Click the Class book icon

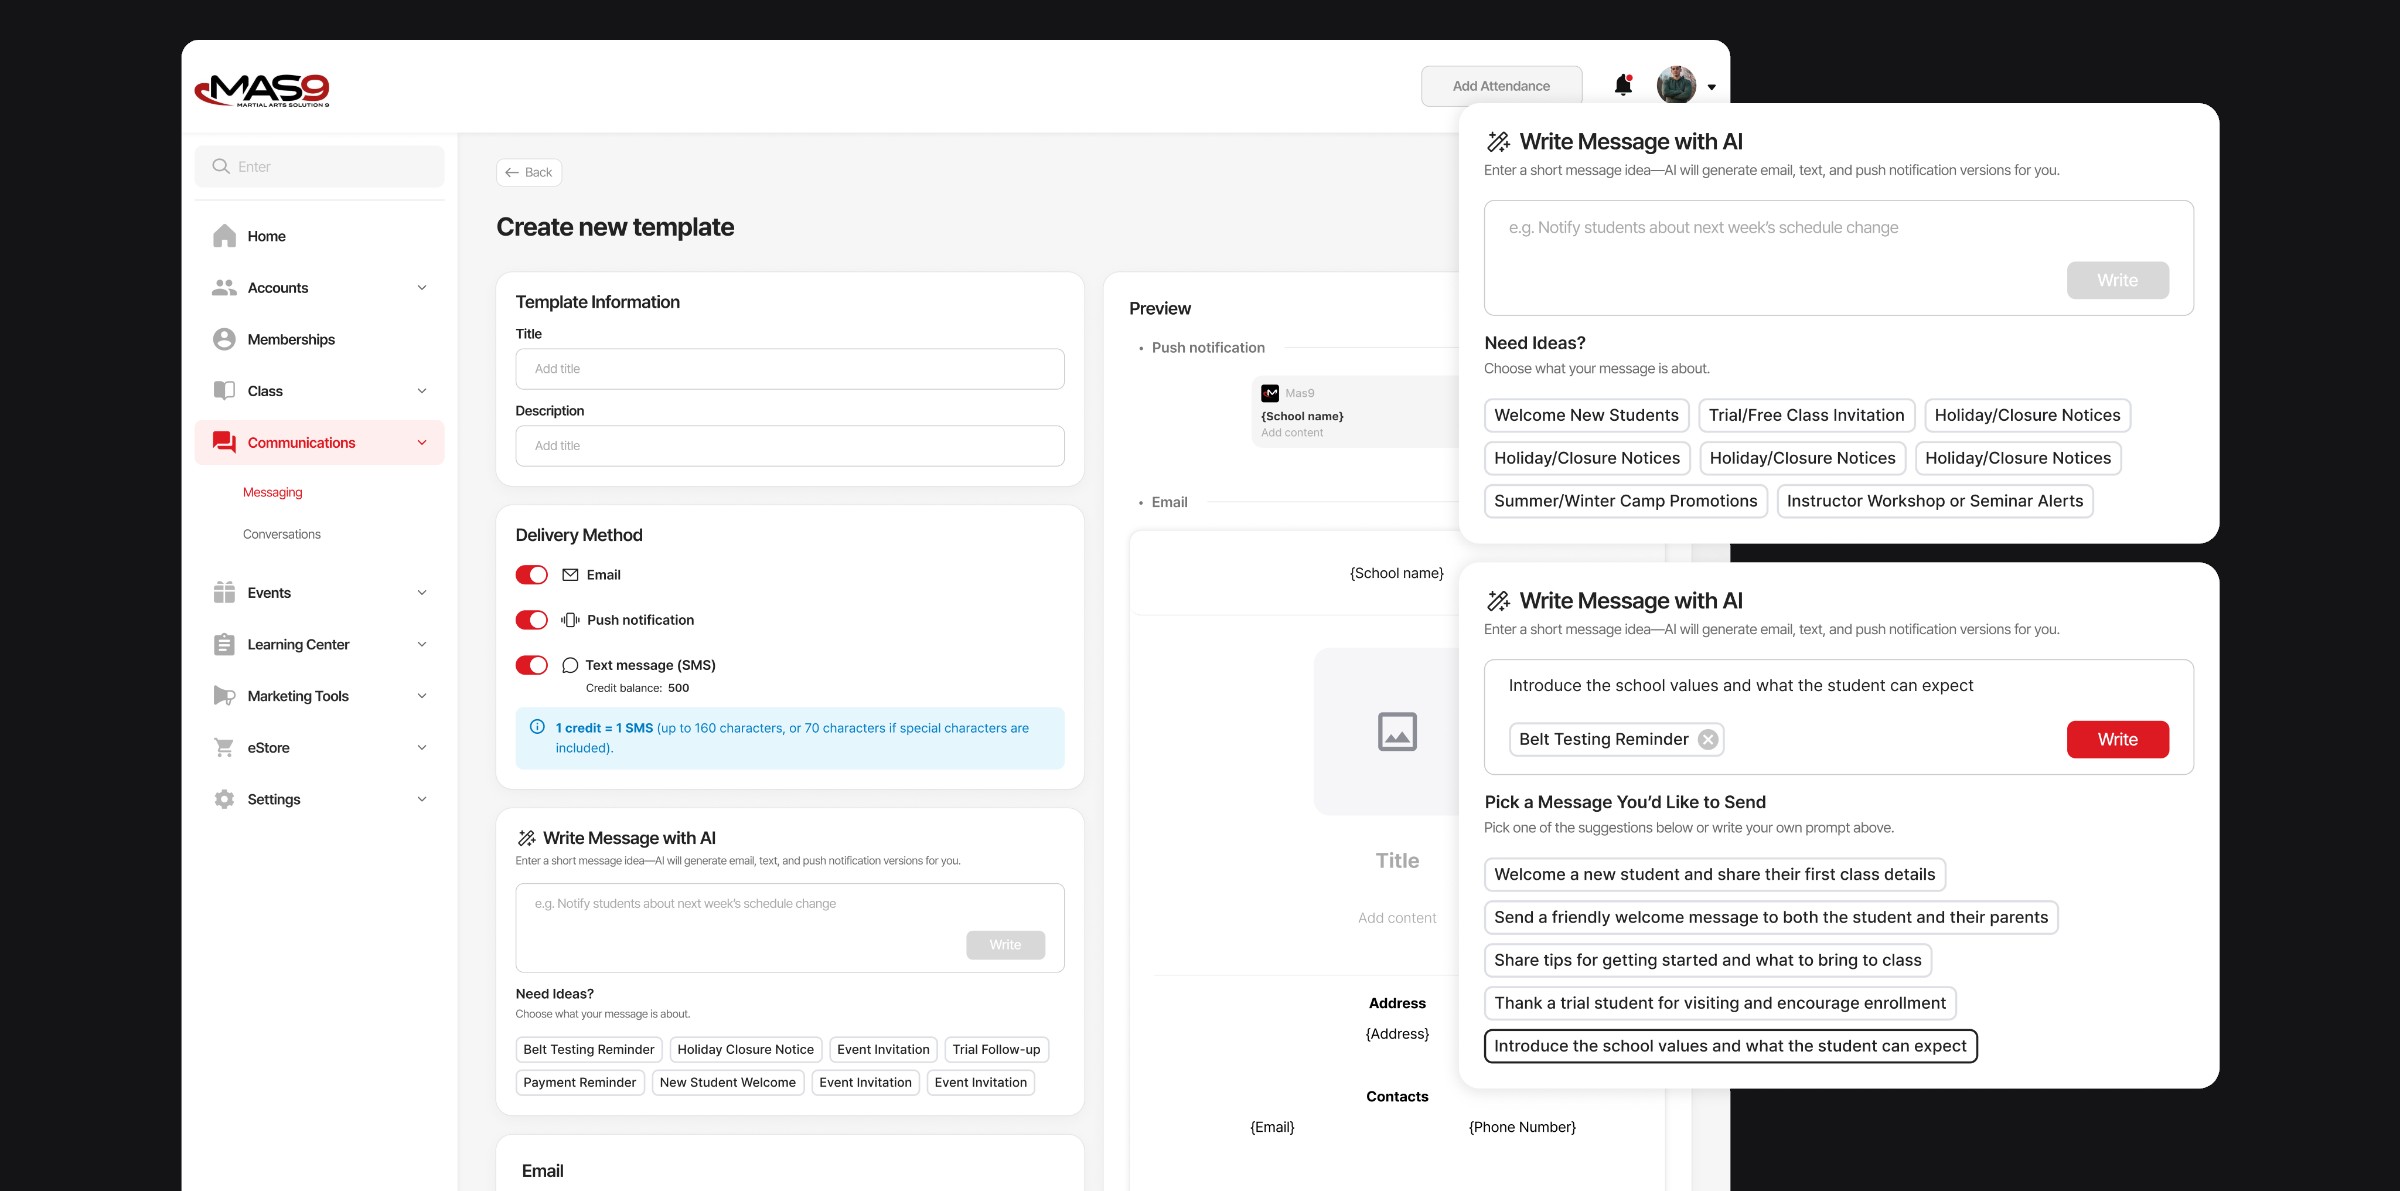pos(224,391)
